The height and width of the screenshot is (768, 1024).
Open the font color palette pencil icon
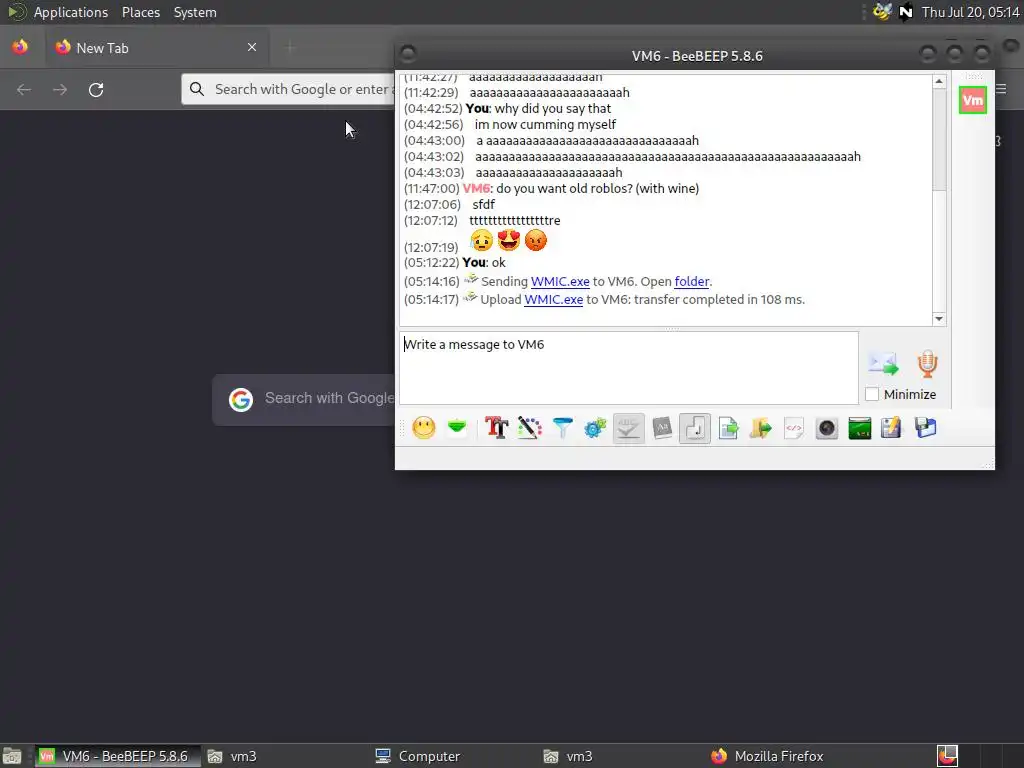[x=530, y=428]
